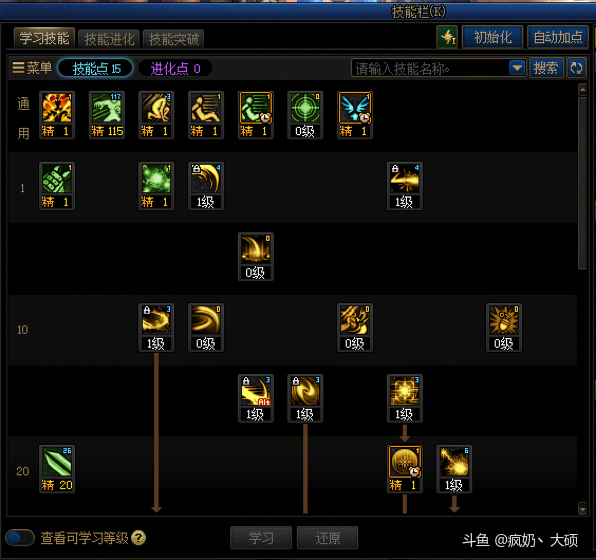Image resolution: width=596 pixels, height=560 pixels.
Task: Open the 菜单 hamburger menu
Action: pyautogui.click(x=32, y=68)
